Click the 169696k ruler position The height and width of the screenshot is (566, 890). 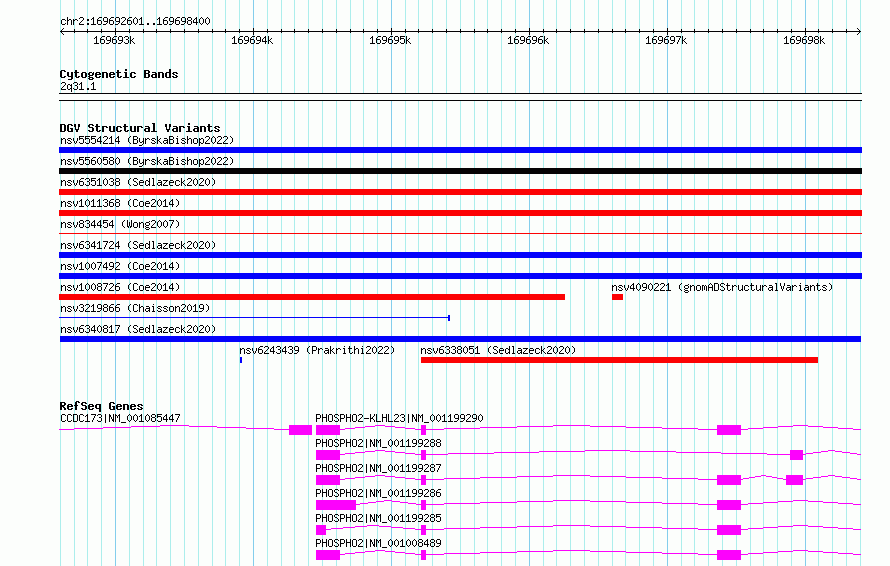coord(528,40)
